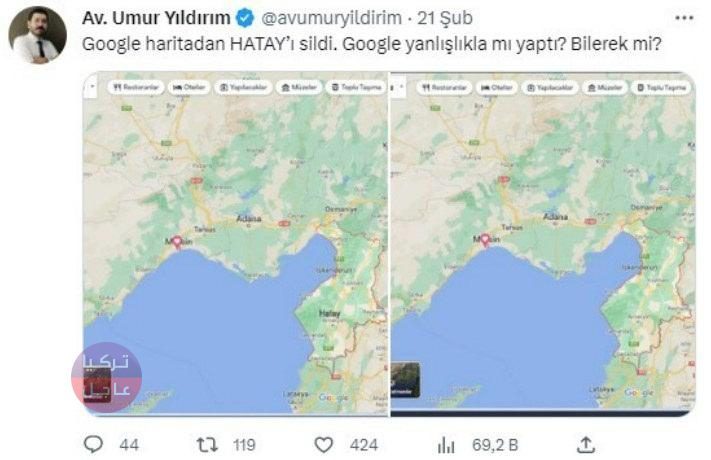Open the Av. Umur Yıldırım display name
Screen dimensions: 711x460
156,18
